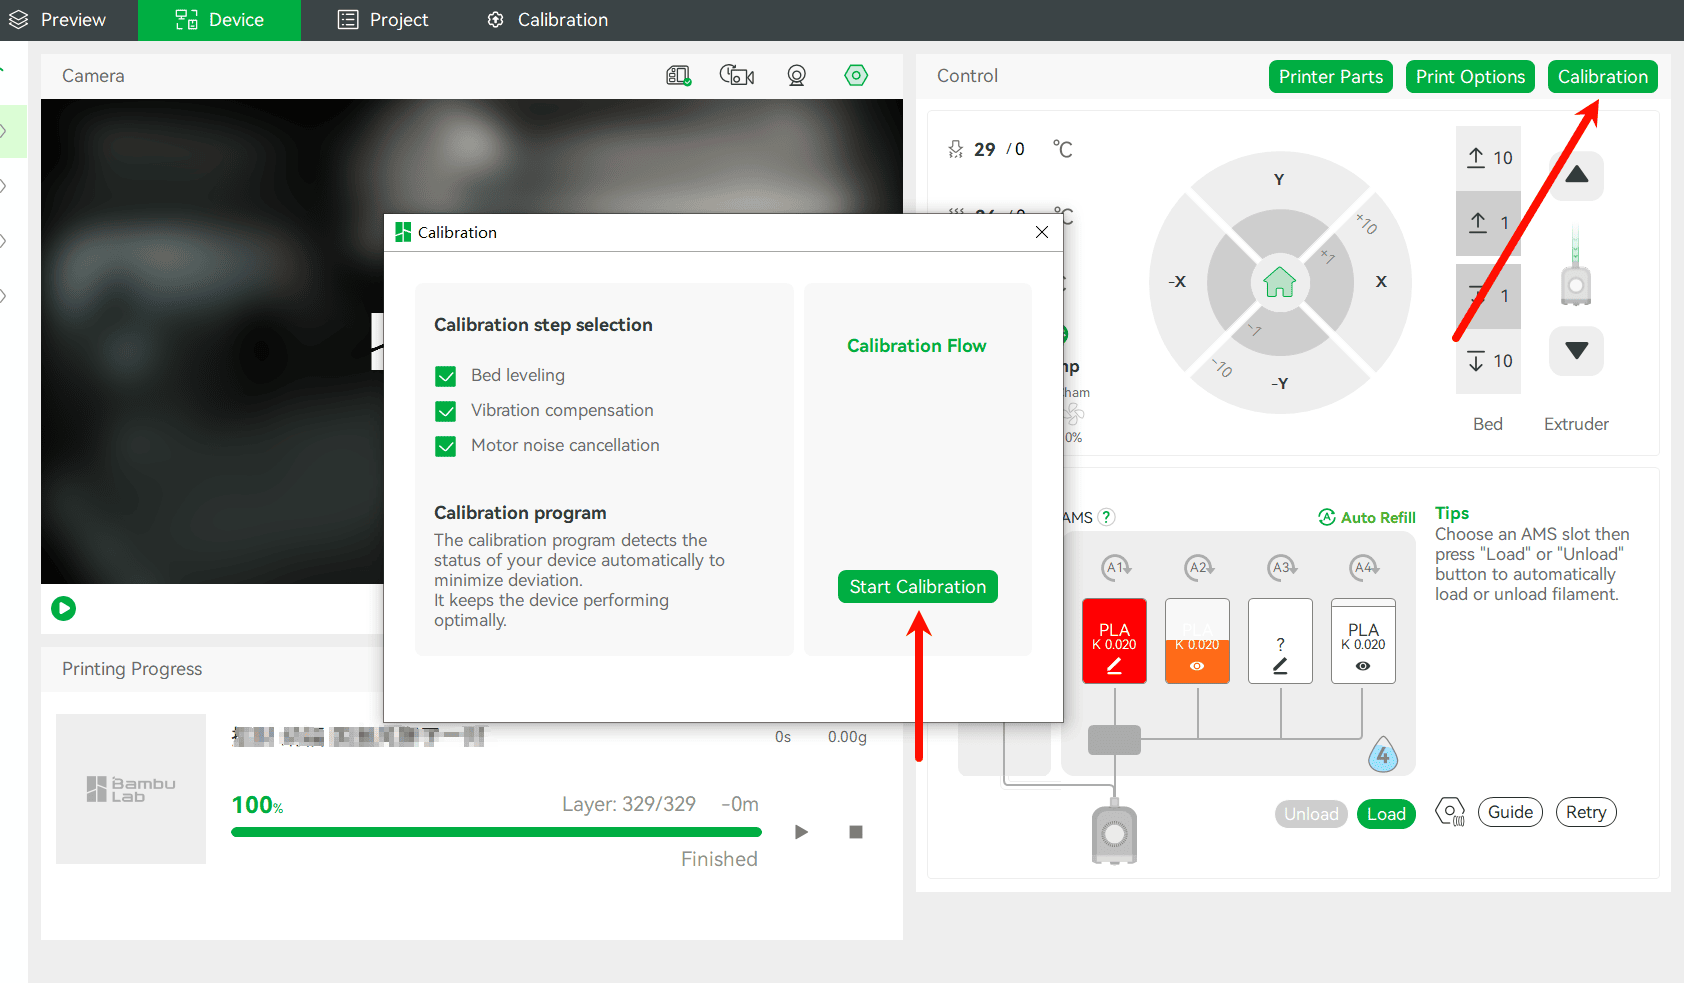Image resolution: width=1684 pixels, height=983 pixels.
Task: Click the AMS help question mark icon
Action: click(x=1106, y=517)
